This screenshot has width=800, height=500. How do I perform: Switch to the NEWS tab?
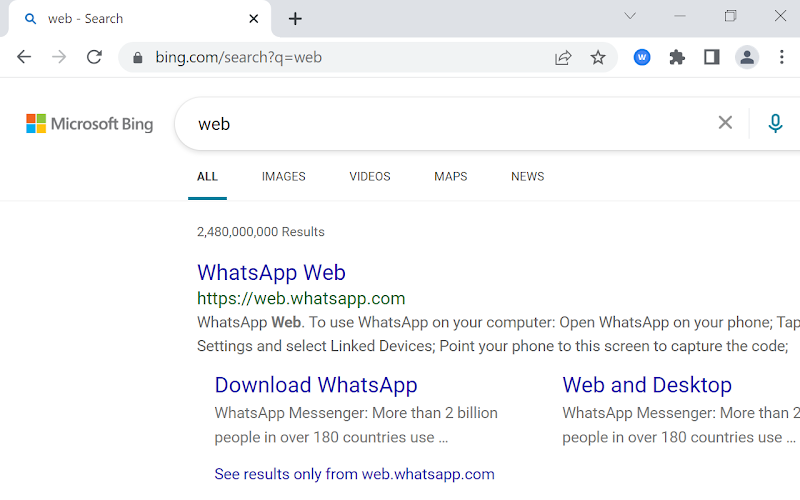[x=528, y=177]
